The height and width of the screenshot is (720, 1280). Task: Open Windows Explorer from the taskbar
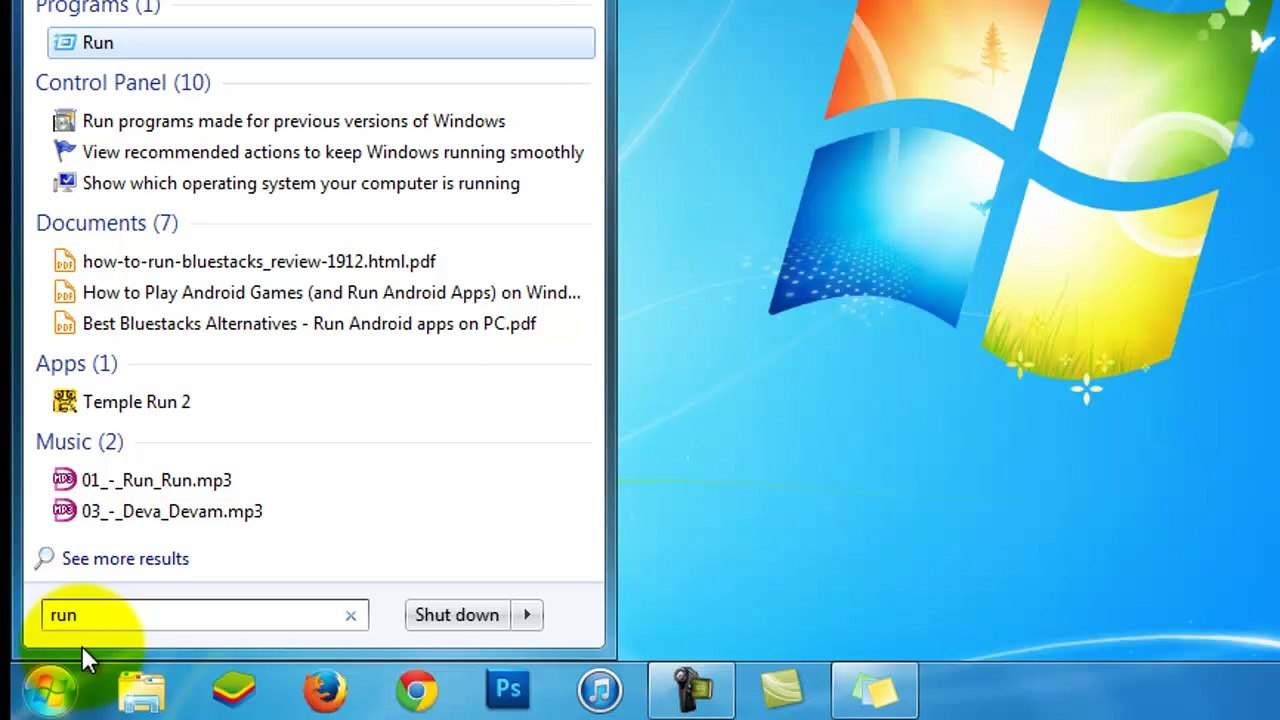(x=142, y=691)
